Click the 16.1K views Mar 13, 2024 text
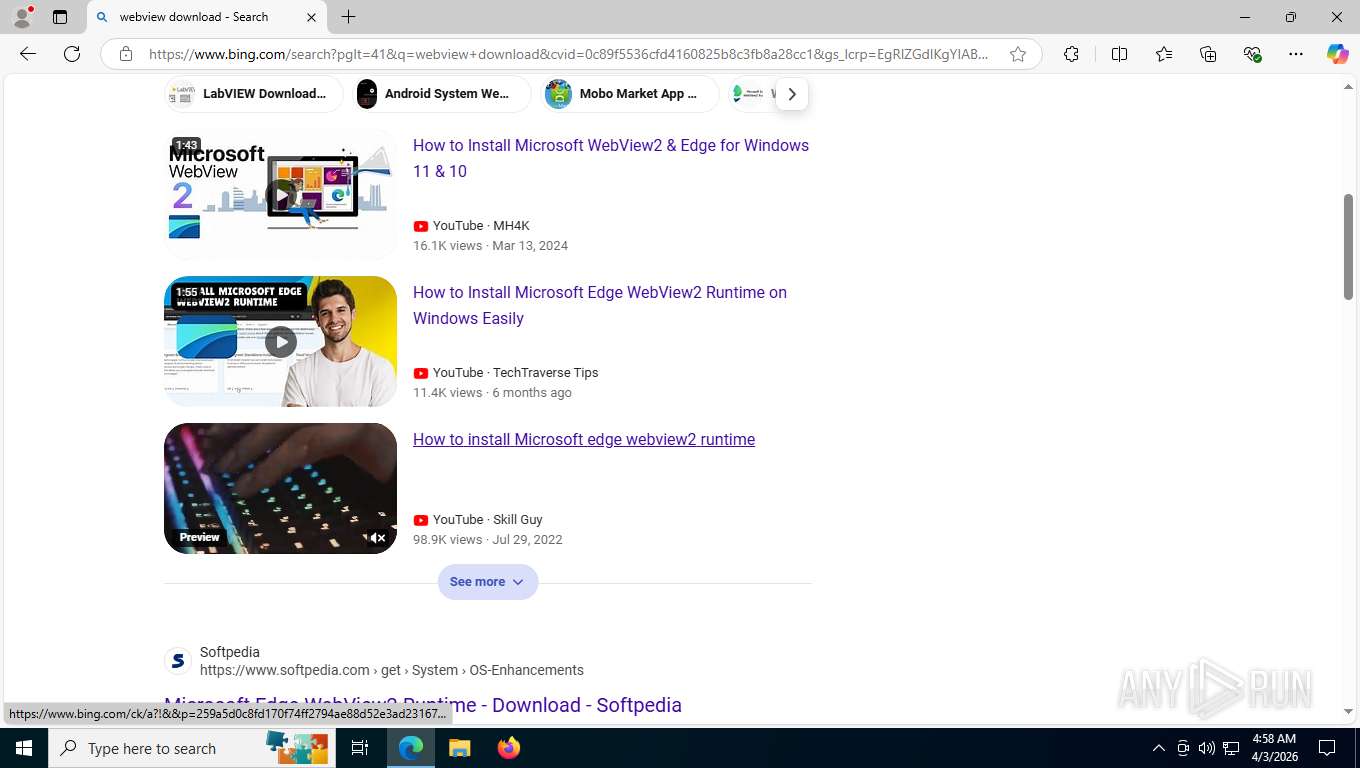Image resolution: width=1360 pixels, height=768 pixels. [490, 245]
